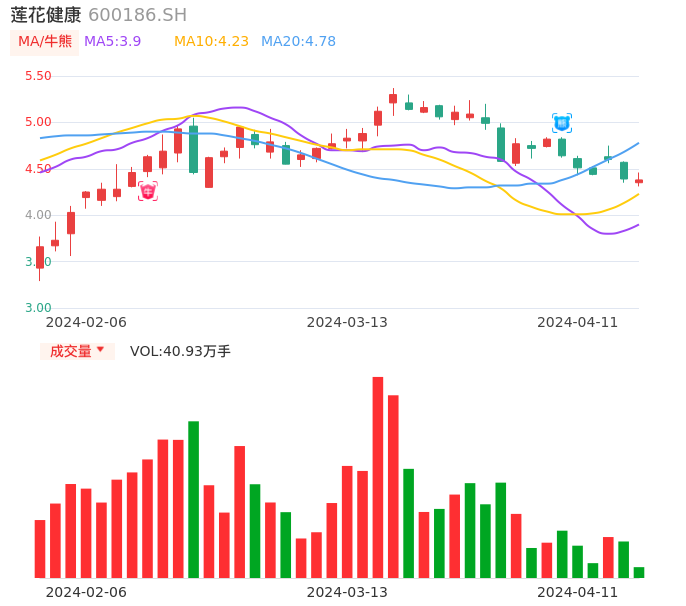Click the blue bear signal marker icon
Viewport: 686px width, 606px height.
pos(562,123)
